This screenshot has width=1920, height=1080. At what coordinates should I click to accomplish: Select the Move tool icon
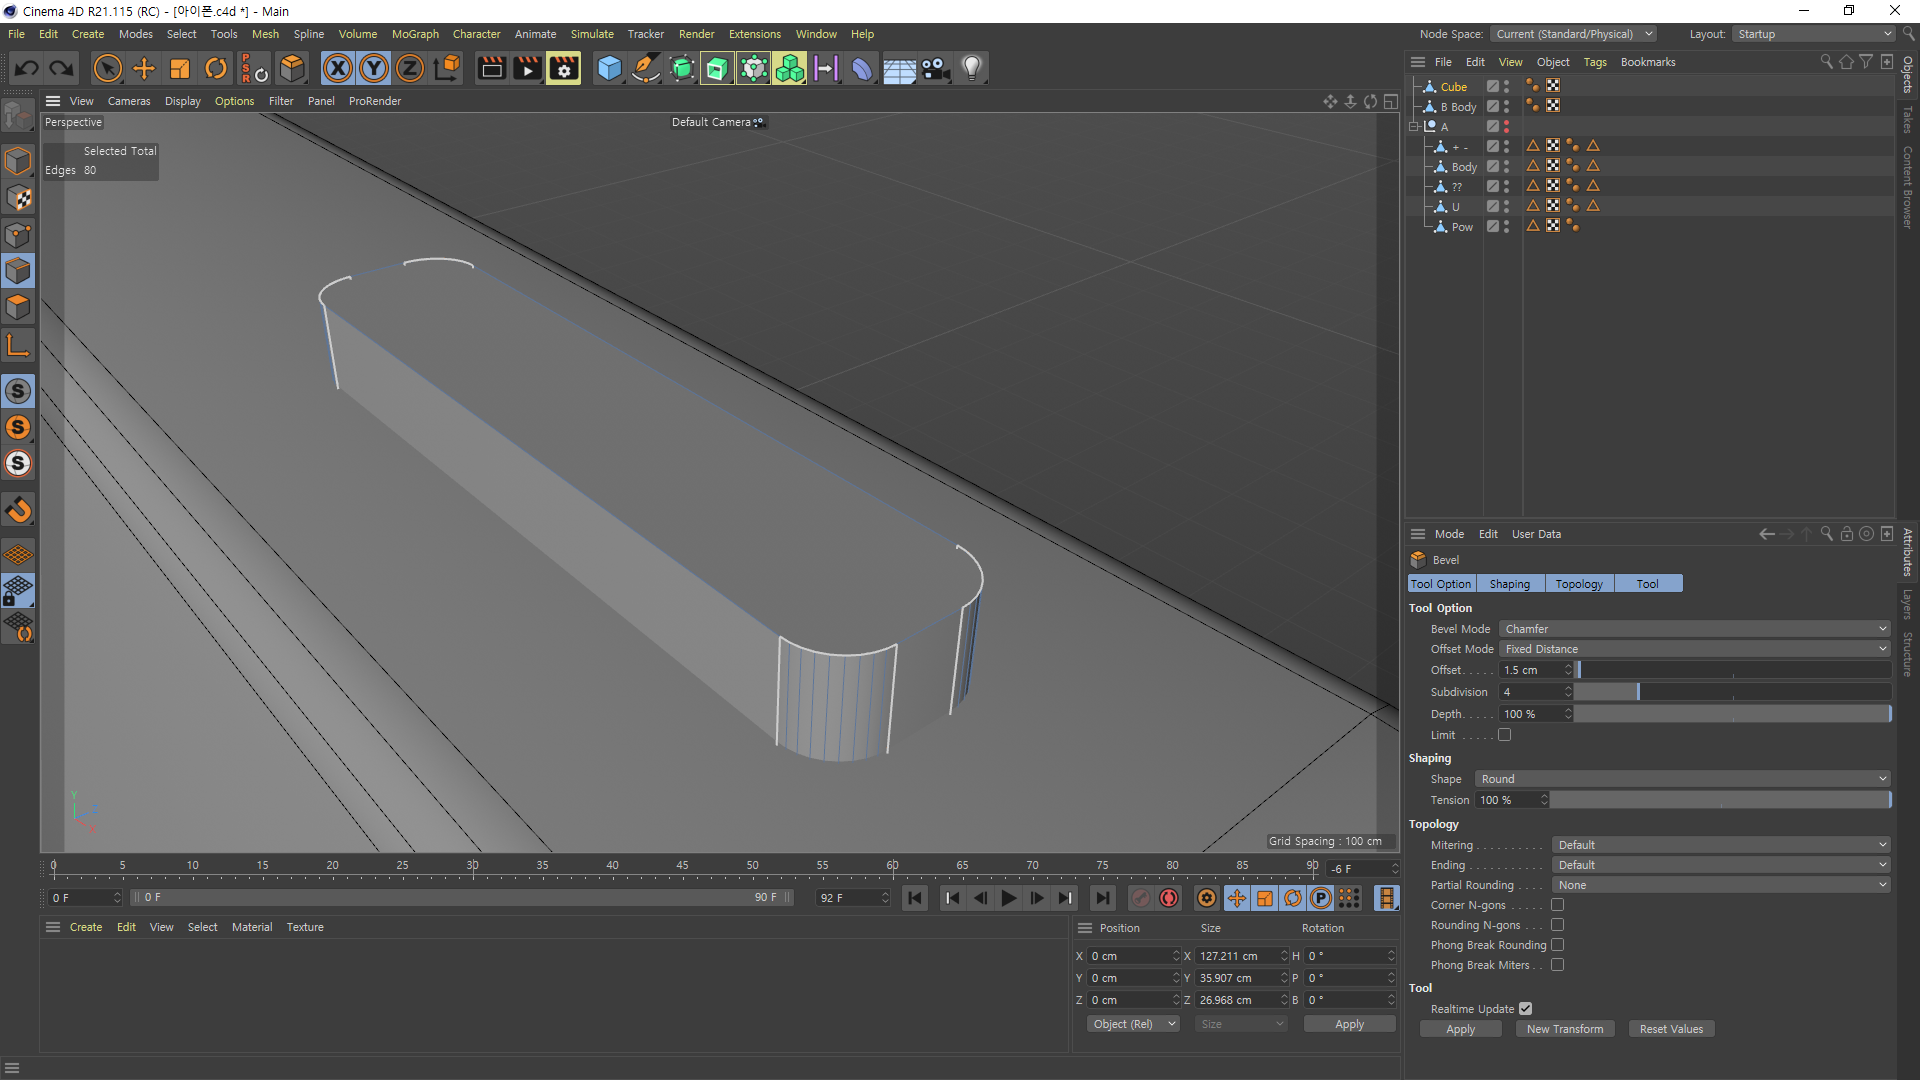click(144, 68)
